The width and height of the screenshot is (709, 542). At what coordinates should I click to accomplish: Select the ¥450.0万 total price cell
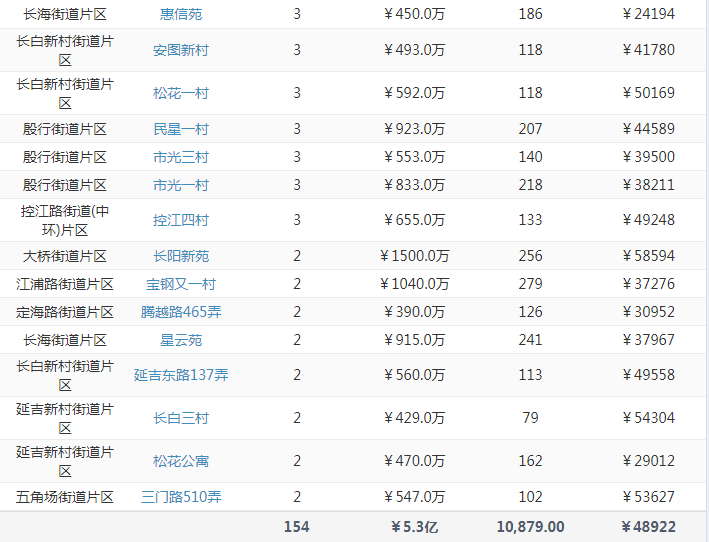tap(414, 14)
